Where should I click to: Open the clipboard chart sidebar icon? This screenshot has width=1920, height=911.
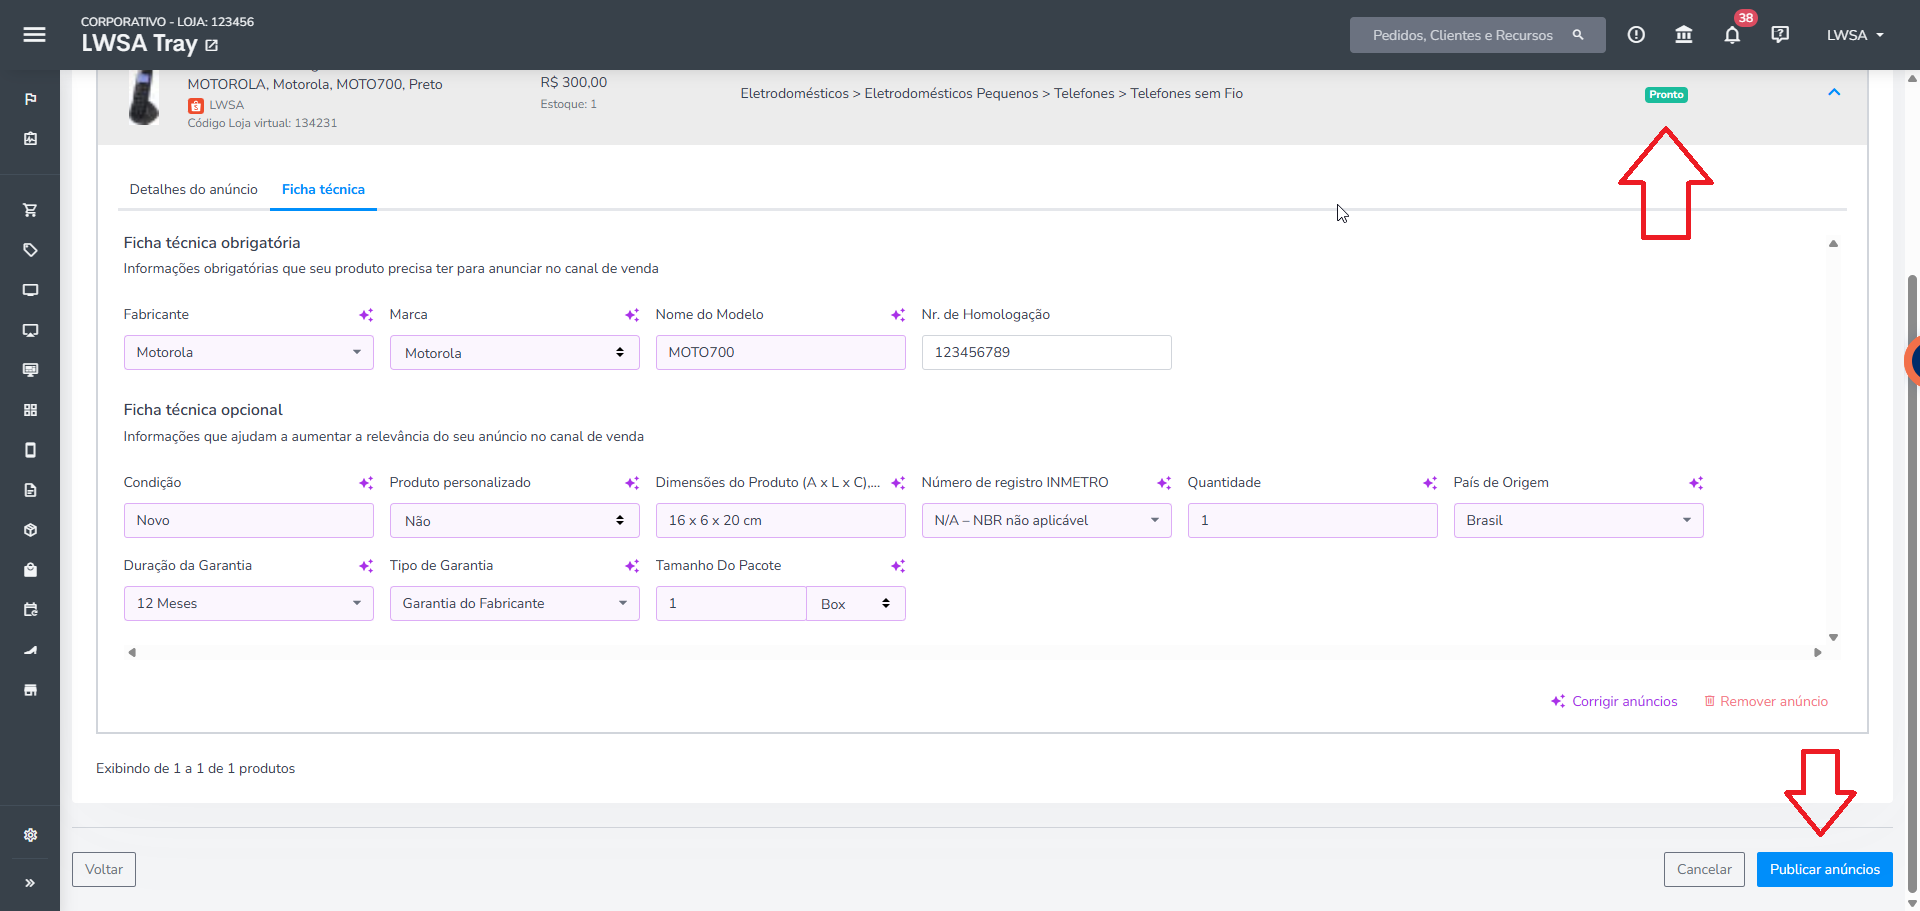pyautogui.click(x=31, y=139)
